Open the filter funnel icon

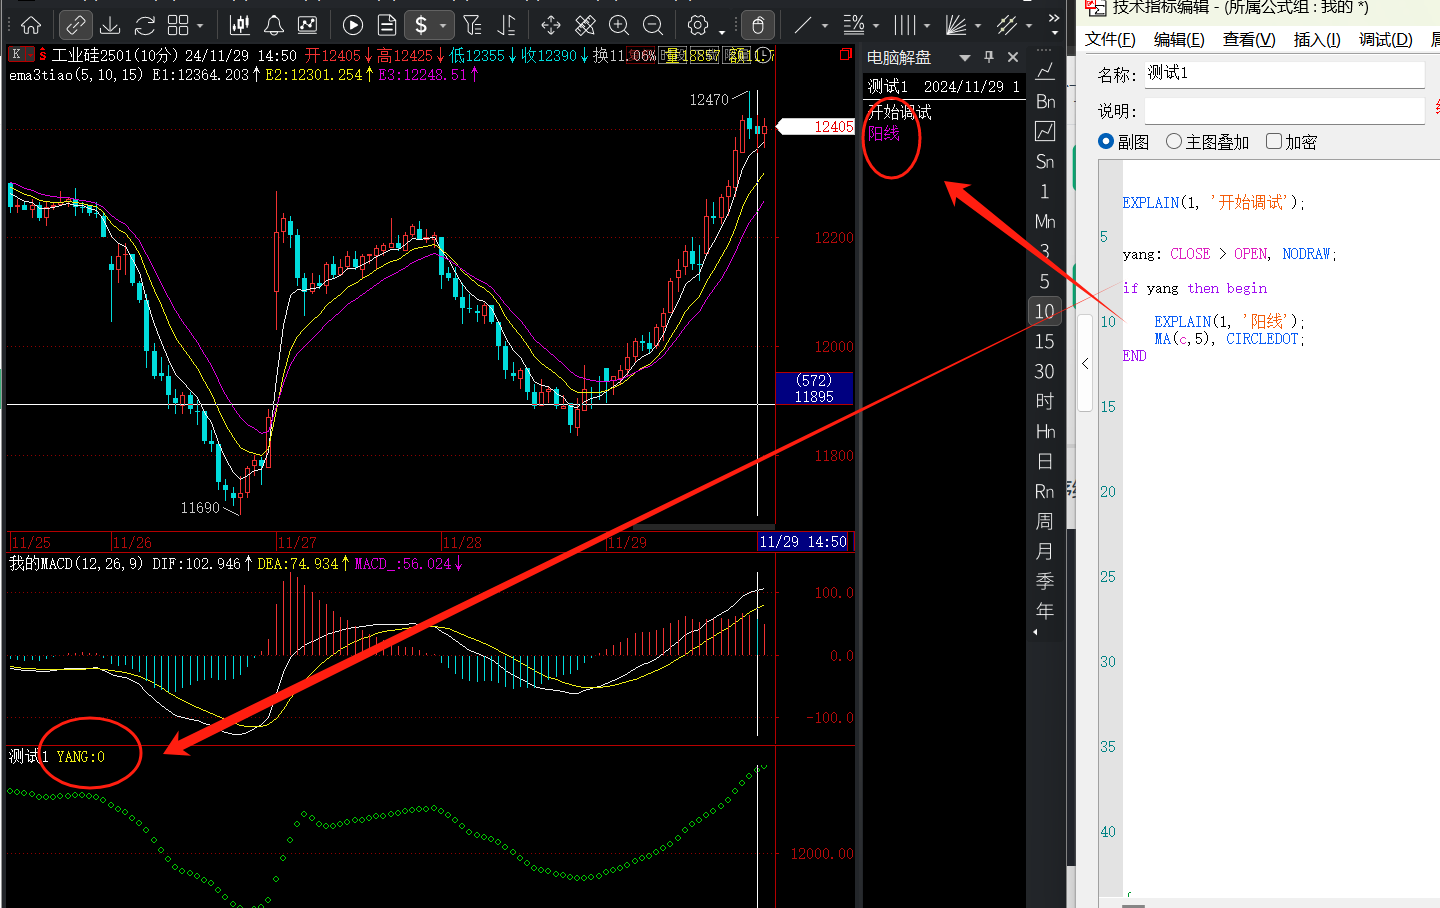click(x=473, y=25)
